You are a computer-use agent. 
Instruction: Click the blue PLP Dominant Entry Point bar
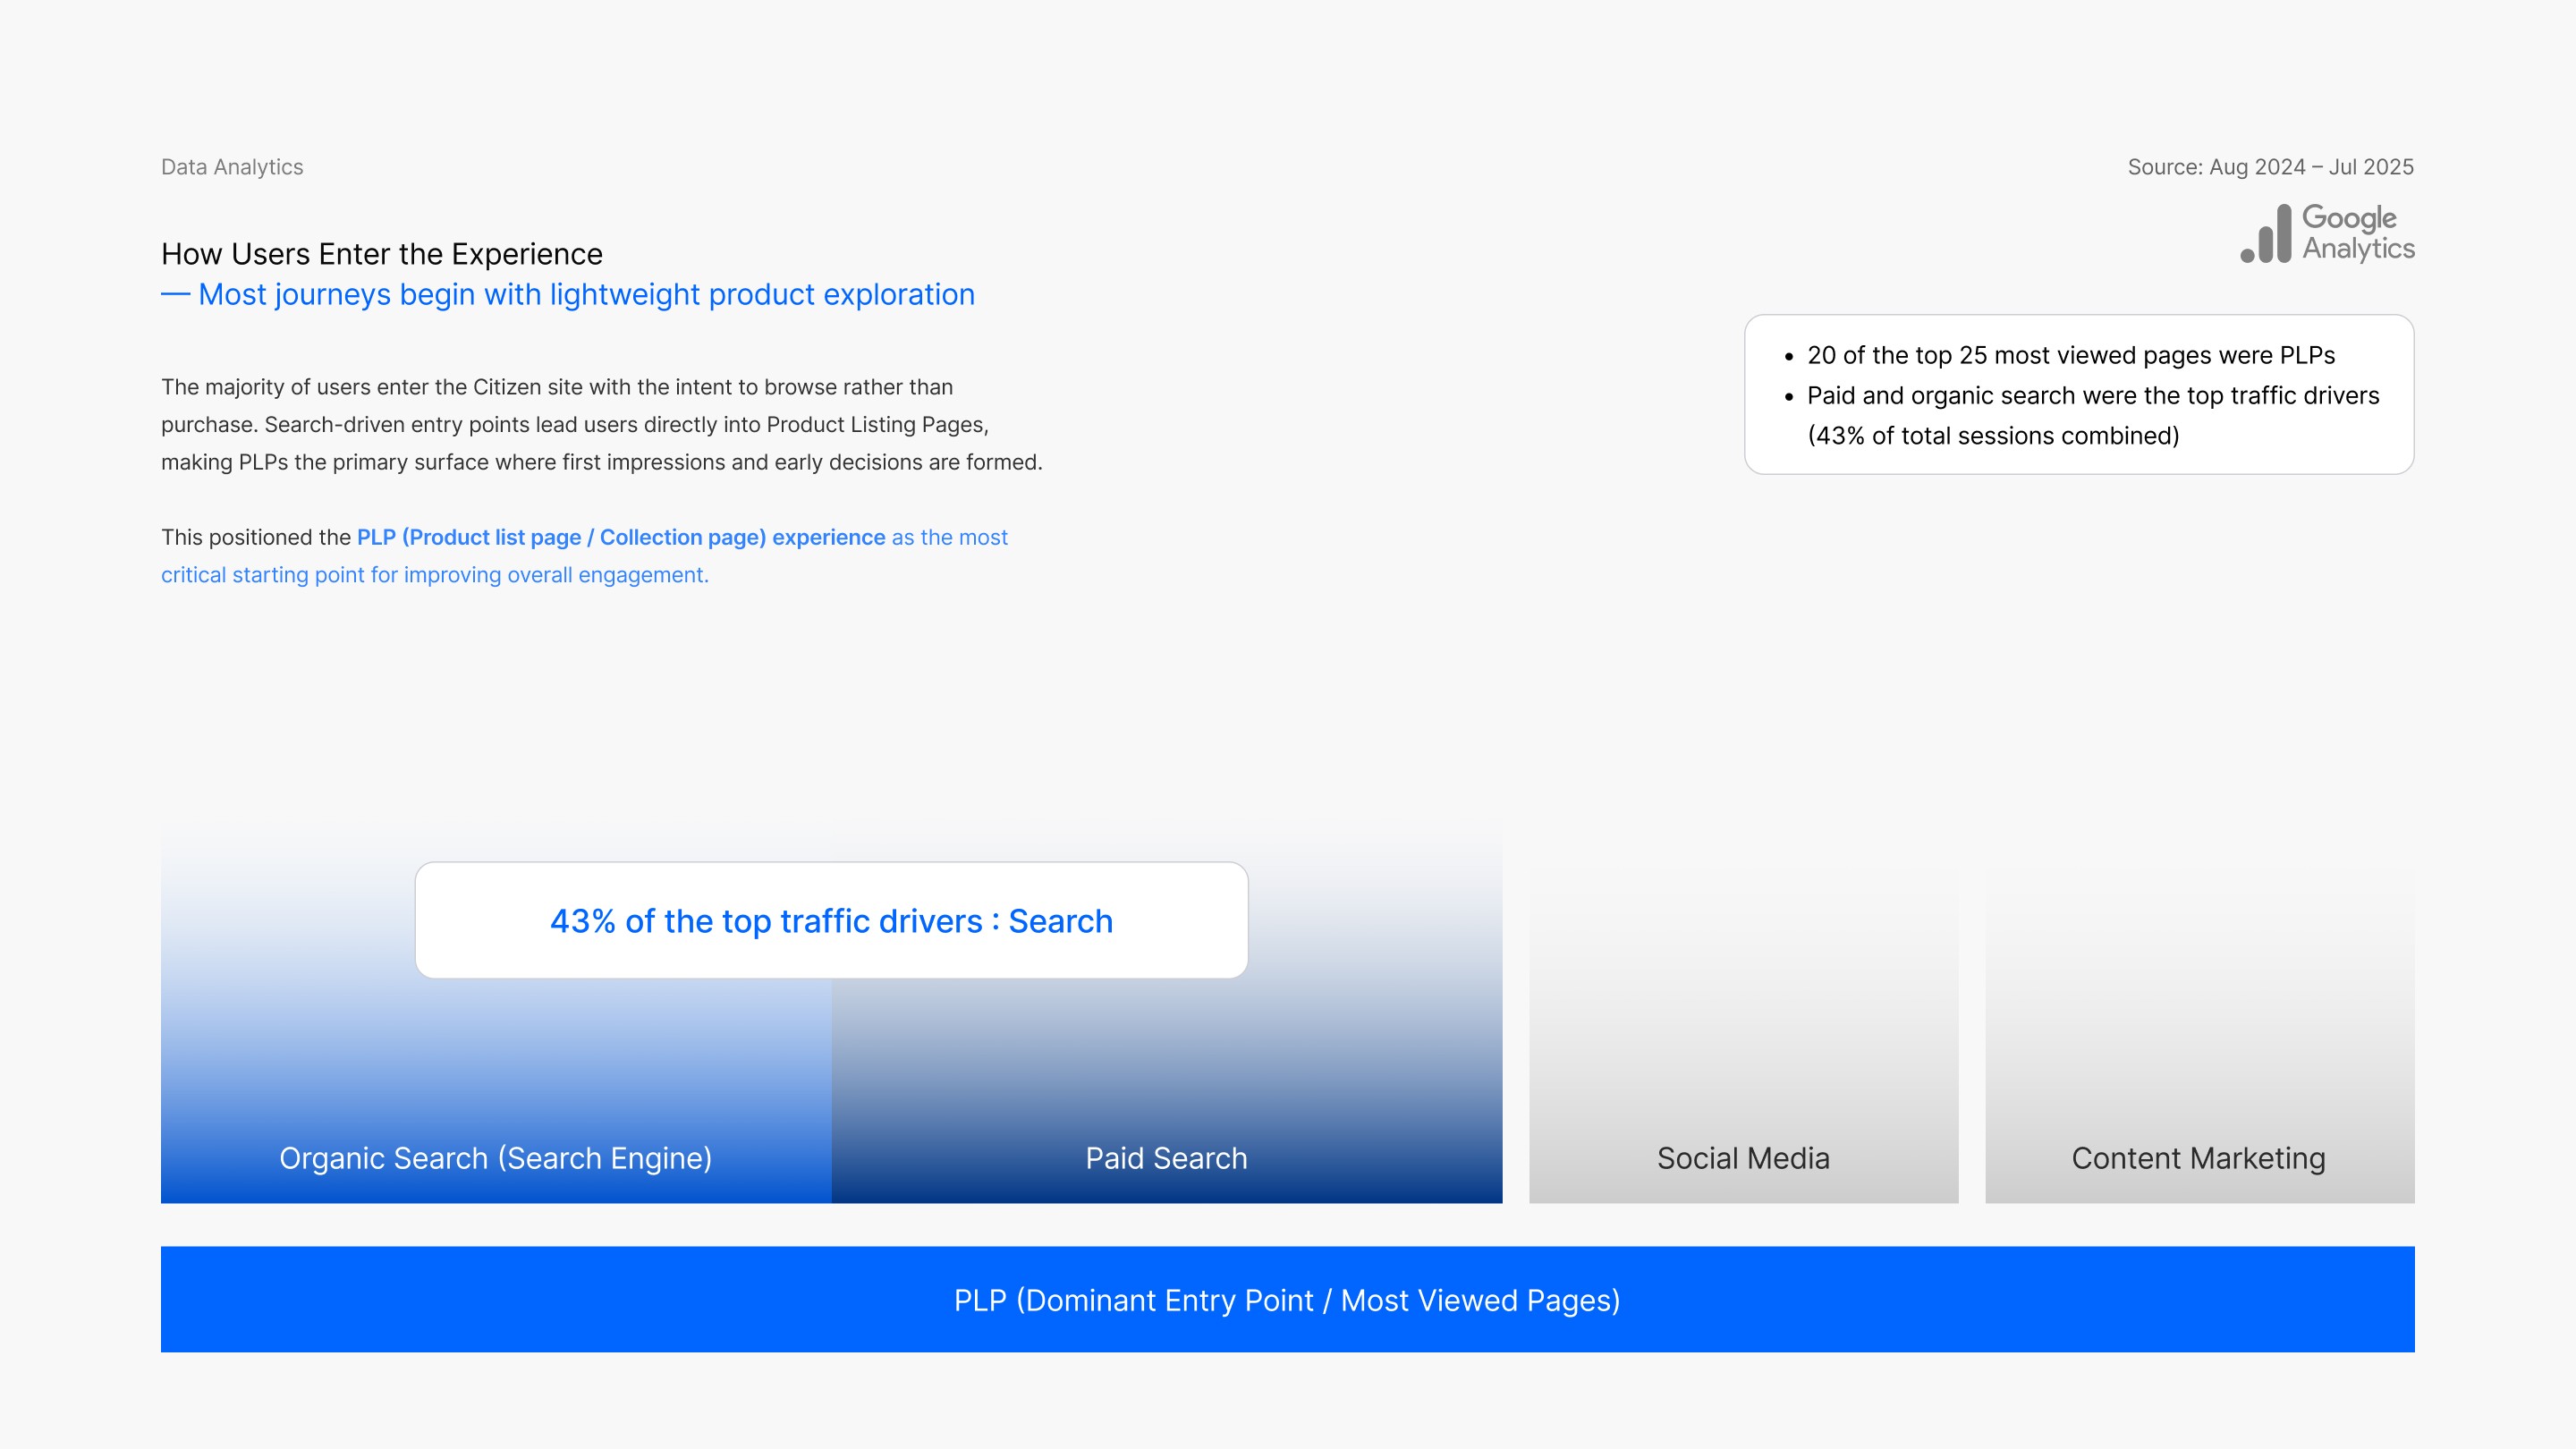tap(1287, 1299)
